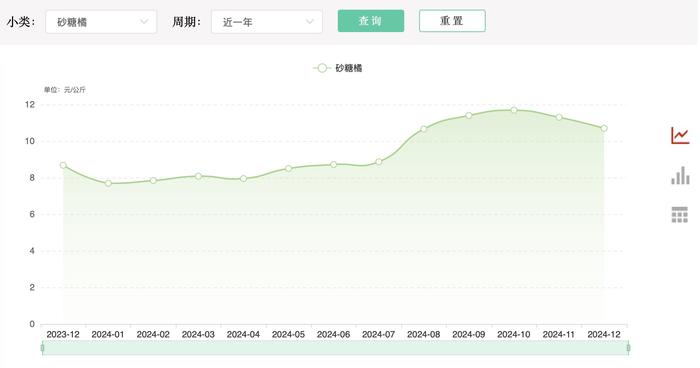The width and height of the screenshot is (700, 368).
Task: Click the 2024-07 data point
Action: [x=379, y=162]
